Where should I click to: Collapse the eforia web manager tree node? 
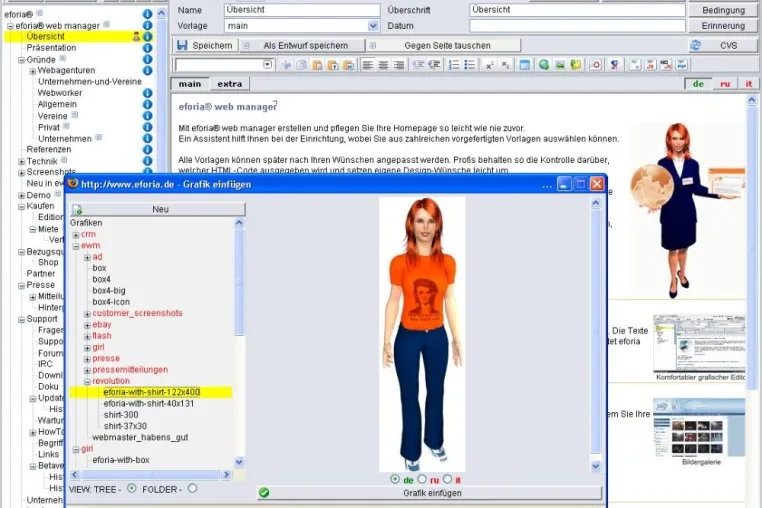[x=10, y=26]
